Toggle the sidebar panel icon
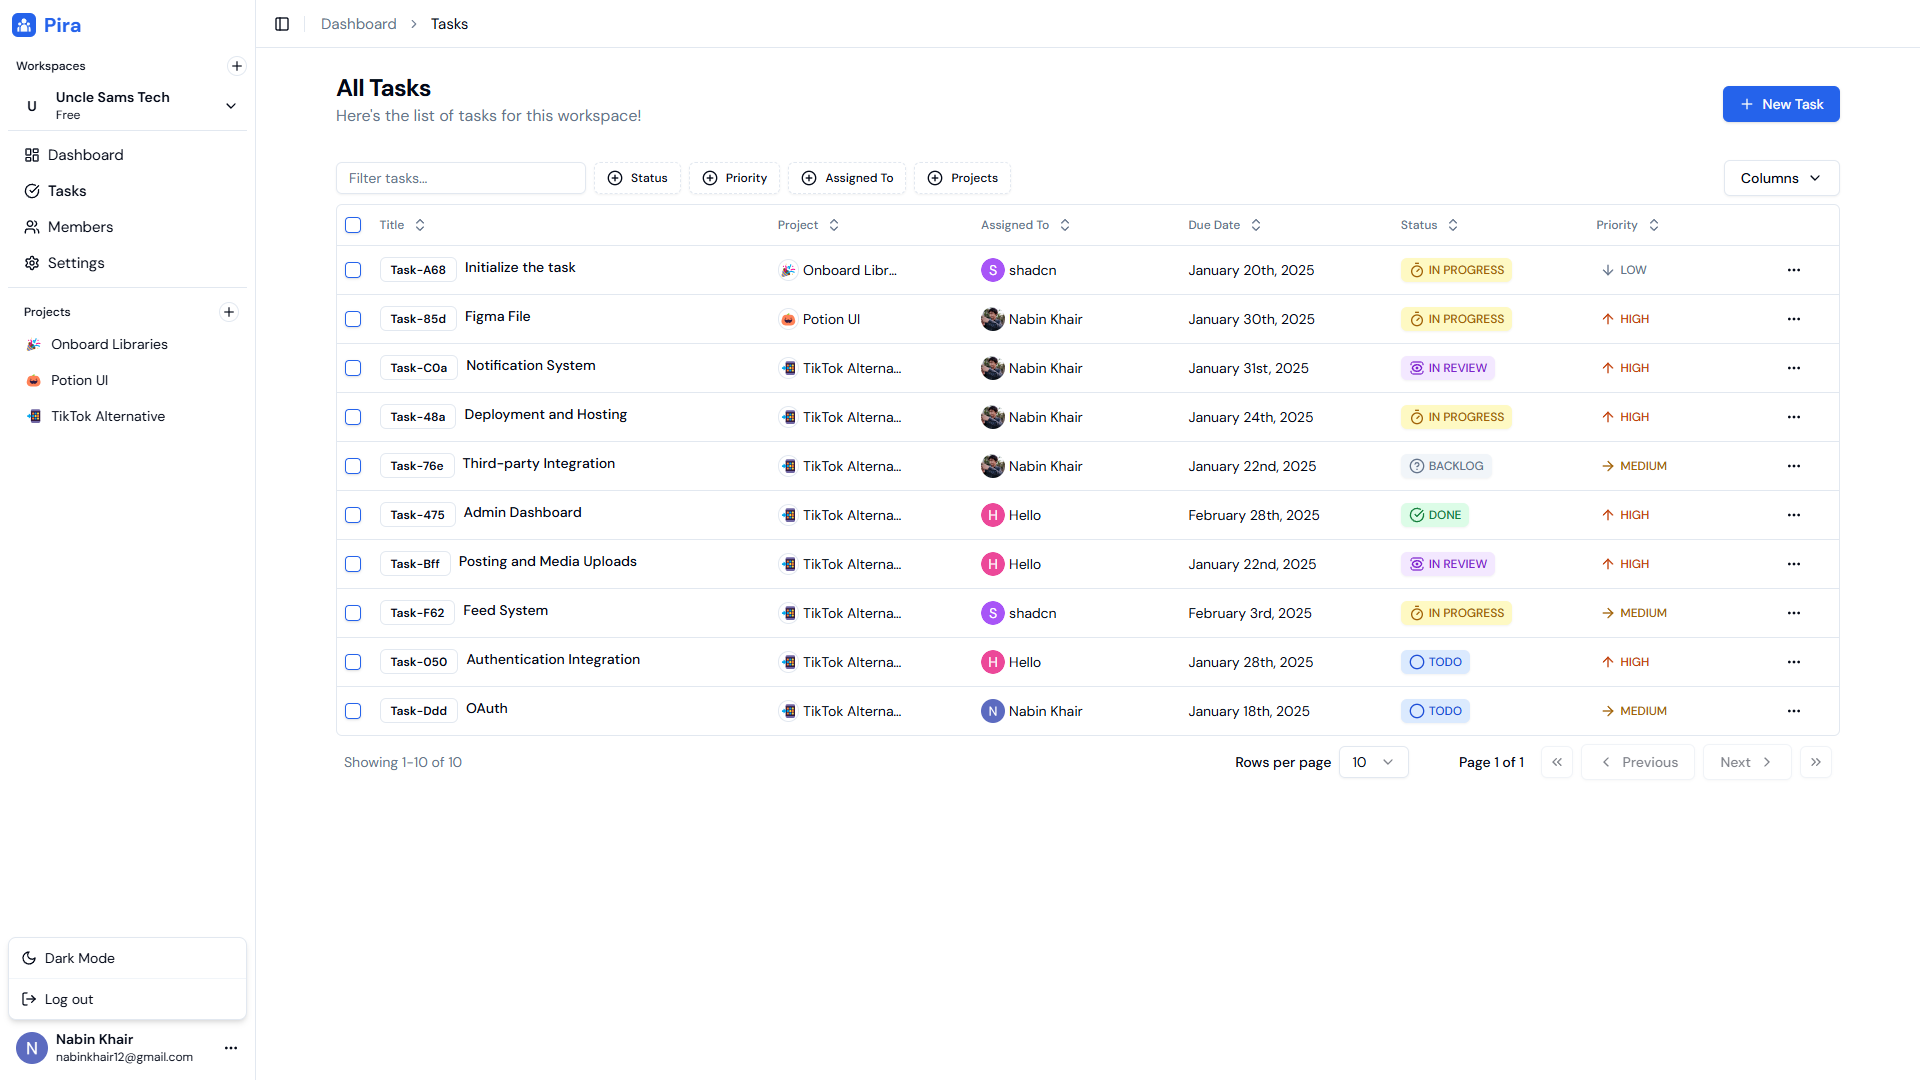Viewport: 1920px width, 1080px height. pyautogui.click(x=282, y=24)
